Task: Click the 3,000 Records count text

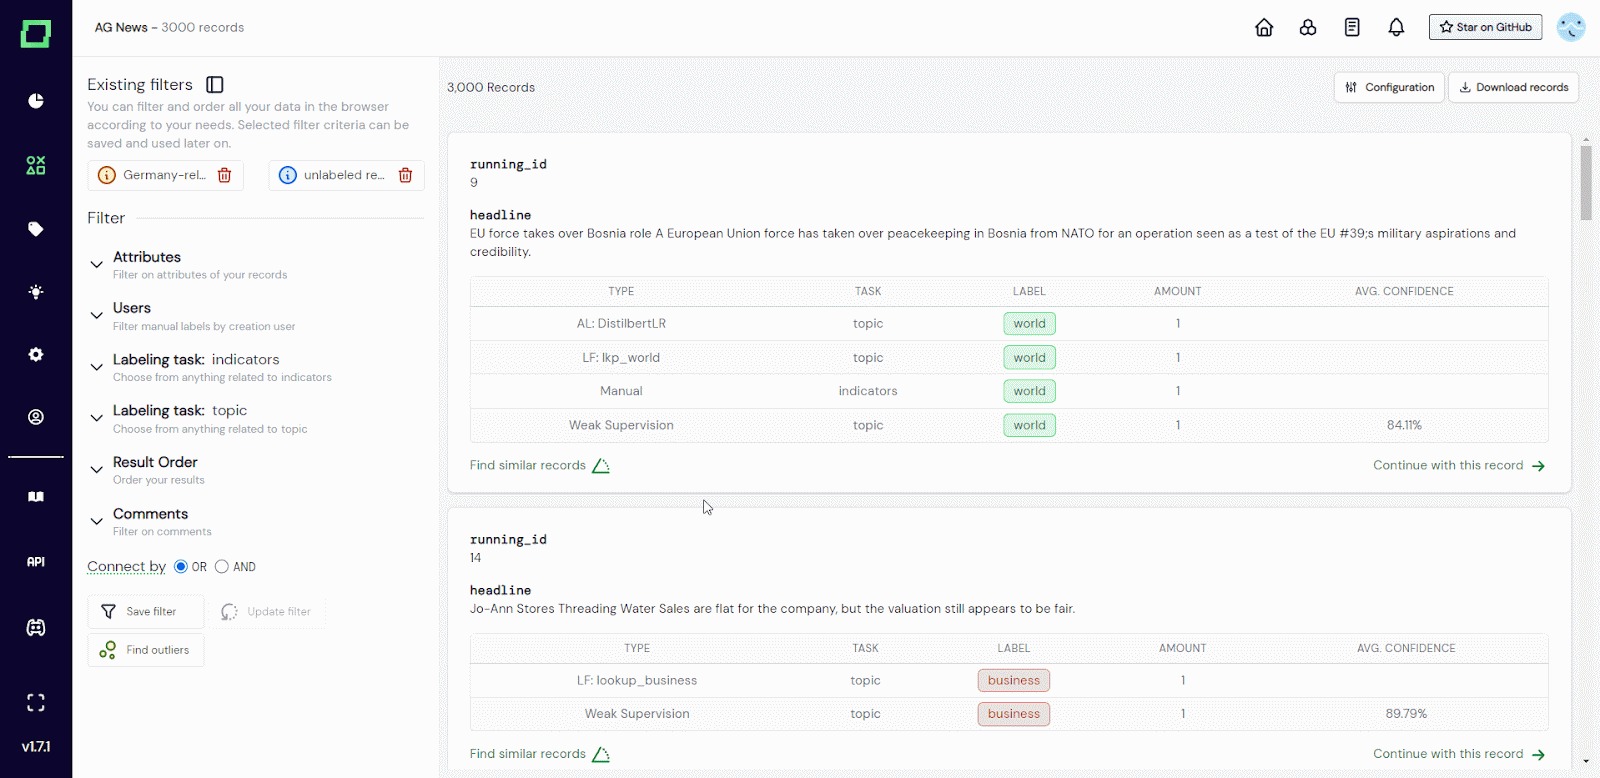Action: pyautogui.click(x=491, y=87)
